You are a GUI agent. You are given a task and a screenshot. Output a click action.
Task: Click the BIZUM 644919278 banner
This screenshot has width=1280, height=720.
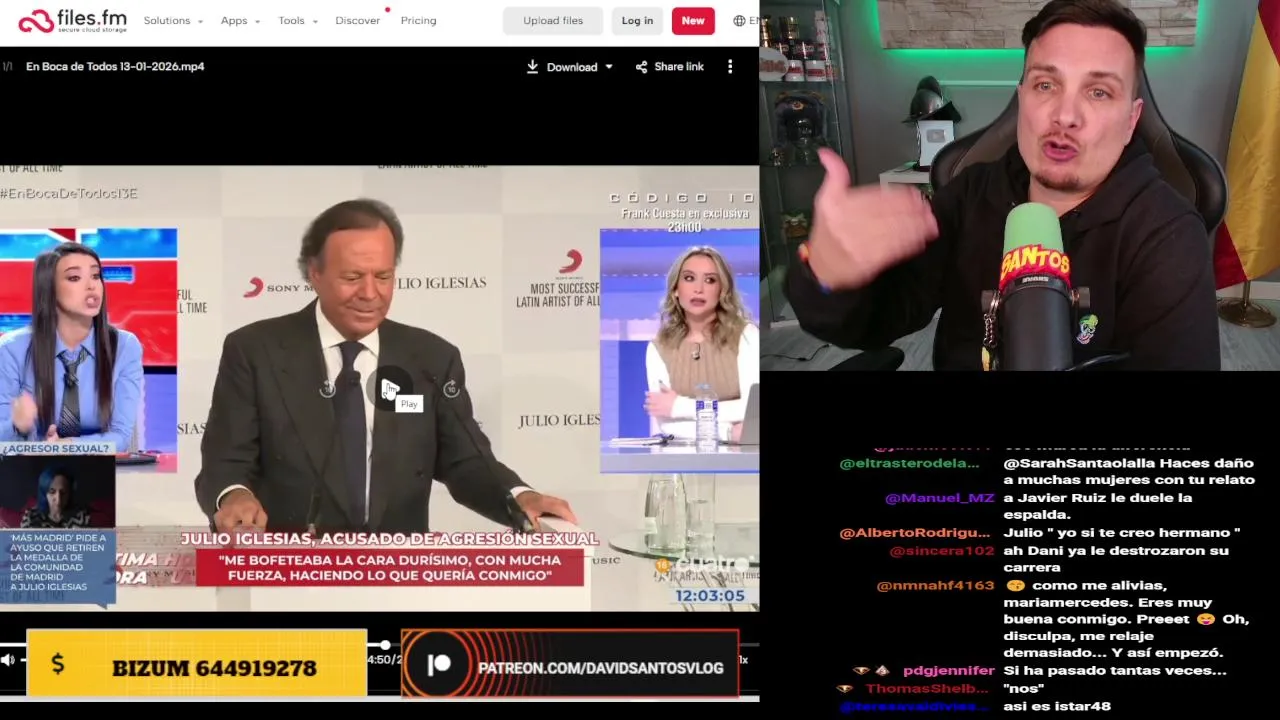point(197,663)
